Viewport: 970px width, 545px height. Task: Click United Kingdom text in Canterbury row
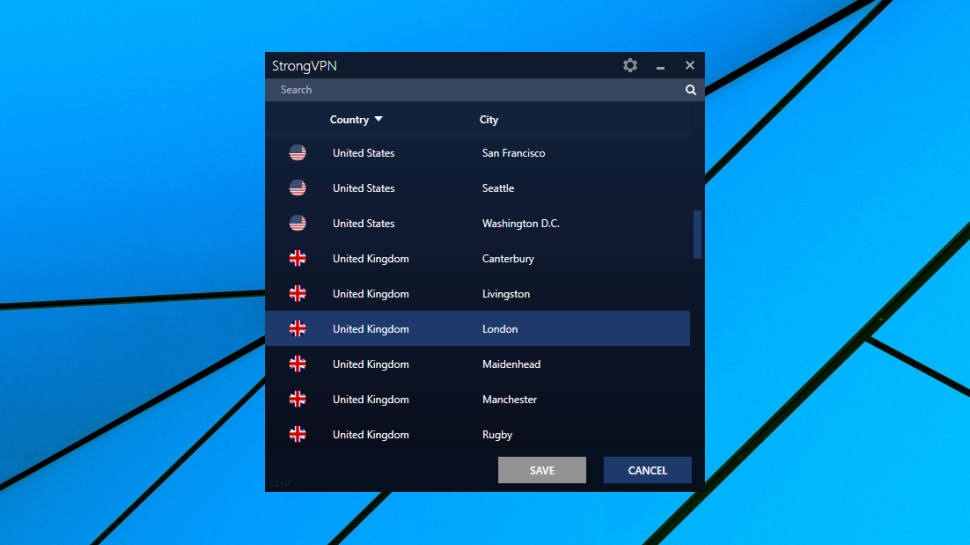click(371, 259)
